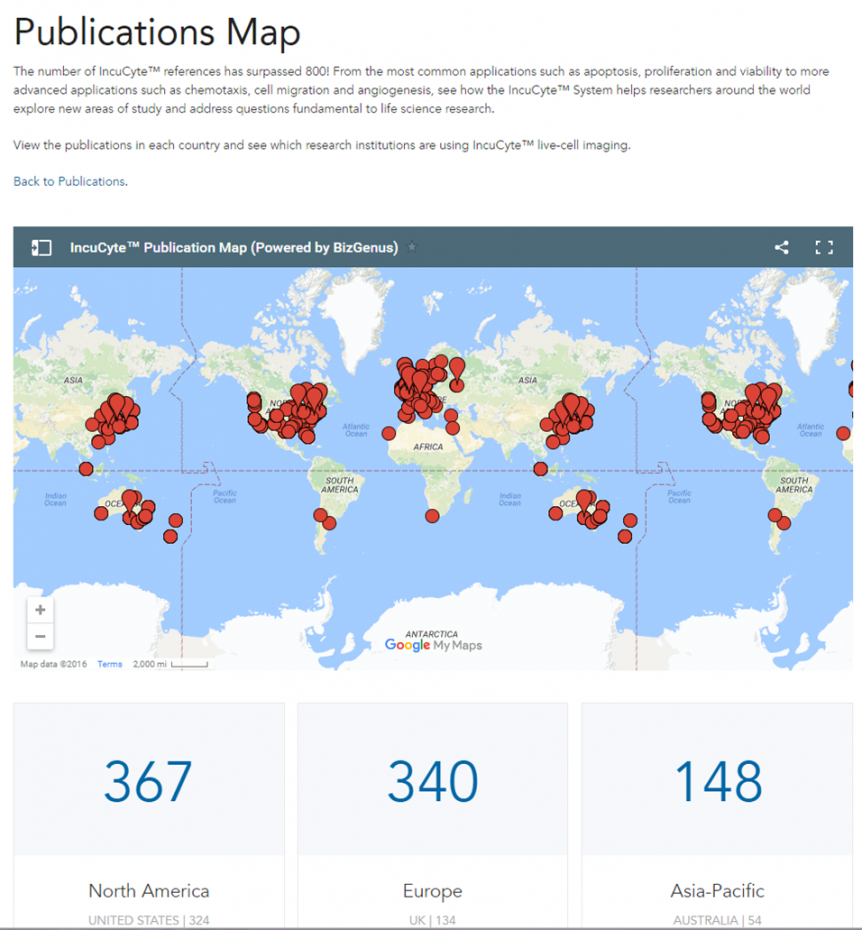The image size is (862, 930).
Task: Select the red marker in southern Africa
Action: point(432,516)
